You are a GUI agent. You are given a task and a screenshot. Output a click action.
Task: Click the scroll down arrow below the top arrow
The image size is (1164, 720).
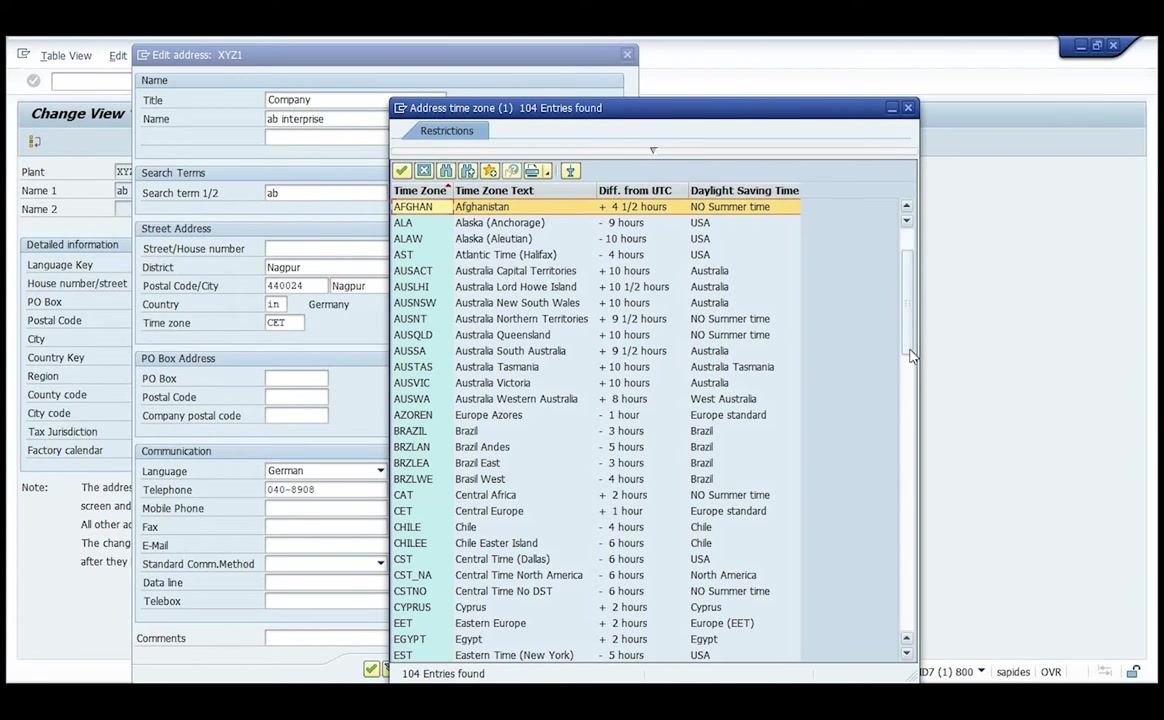[906, 221]
